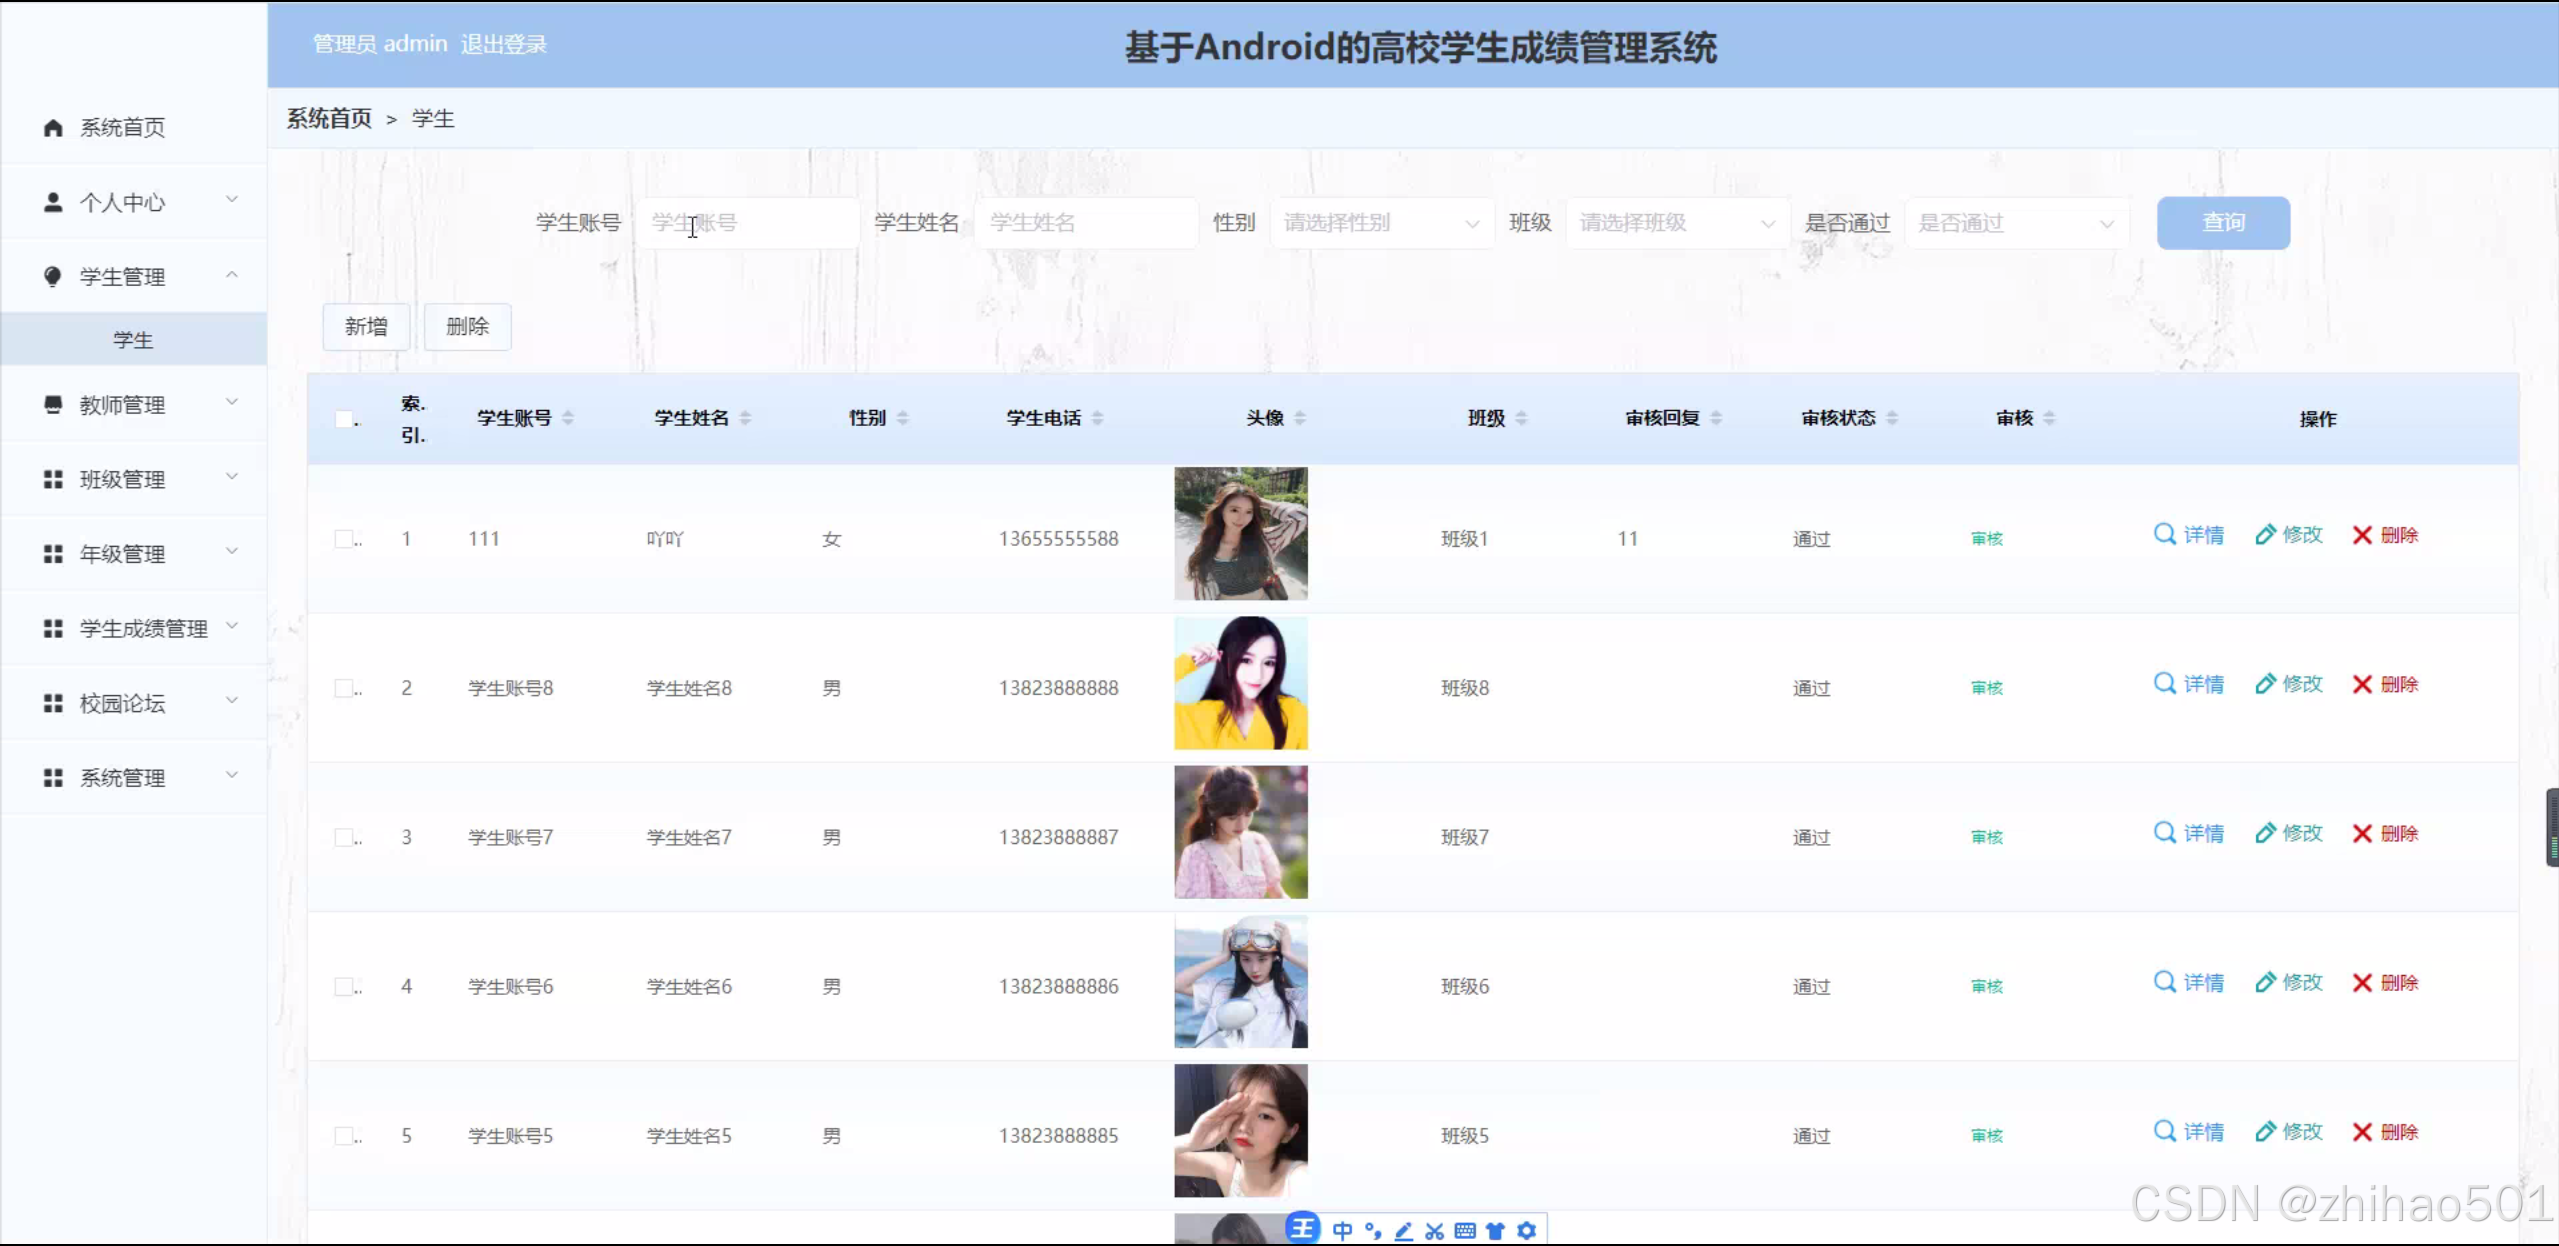
Task: Click the 查询 search button
Action: click(x=2222, y=223)
